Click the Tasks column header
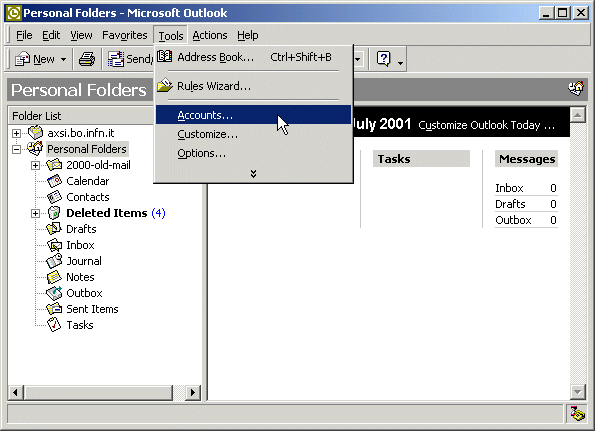595x431 pixels. tap(421, 159)
